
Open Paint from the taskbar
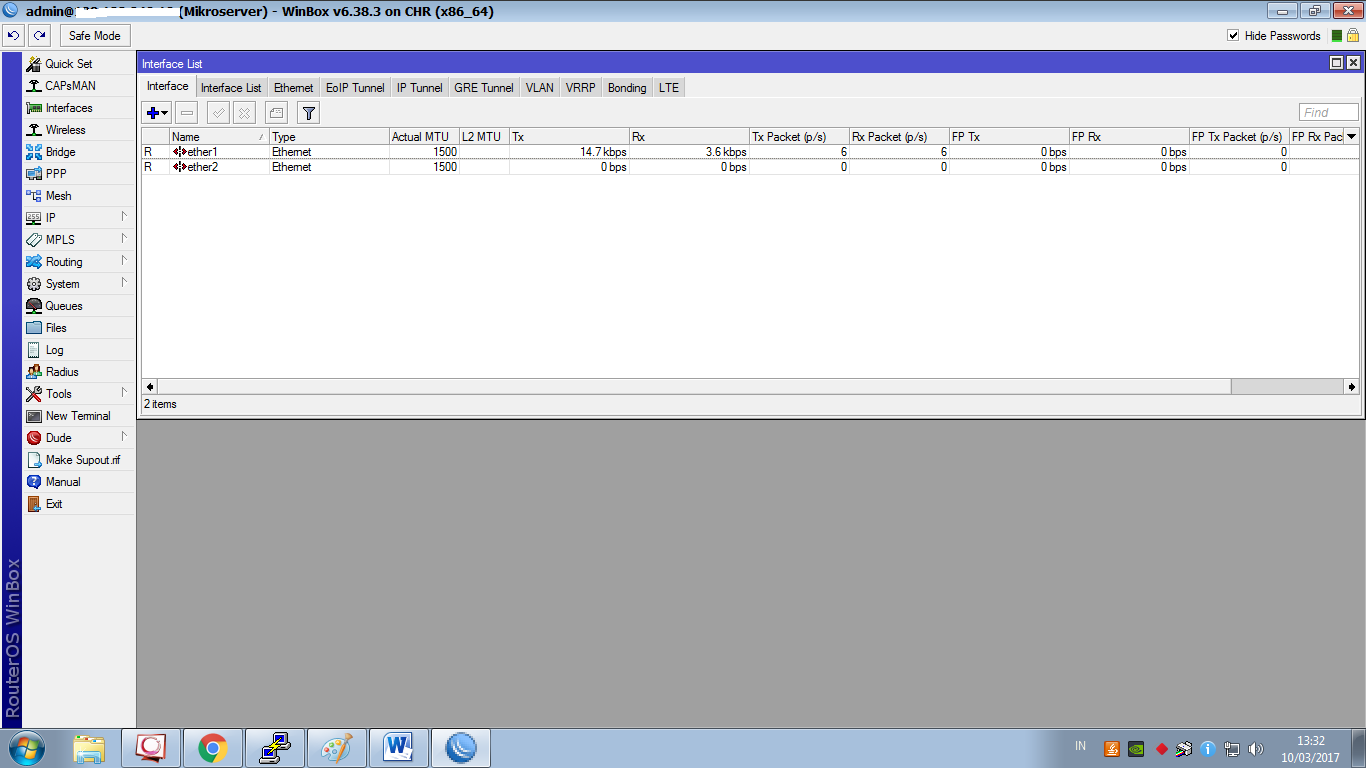click(337, 748)
